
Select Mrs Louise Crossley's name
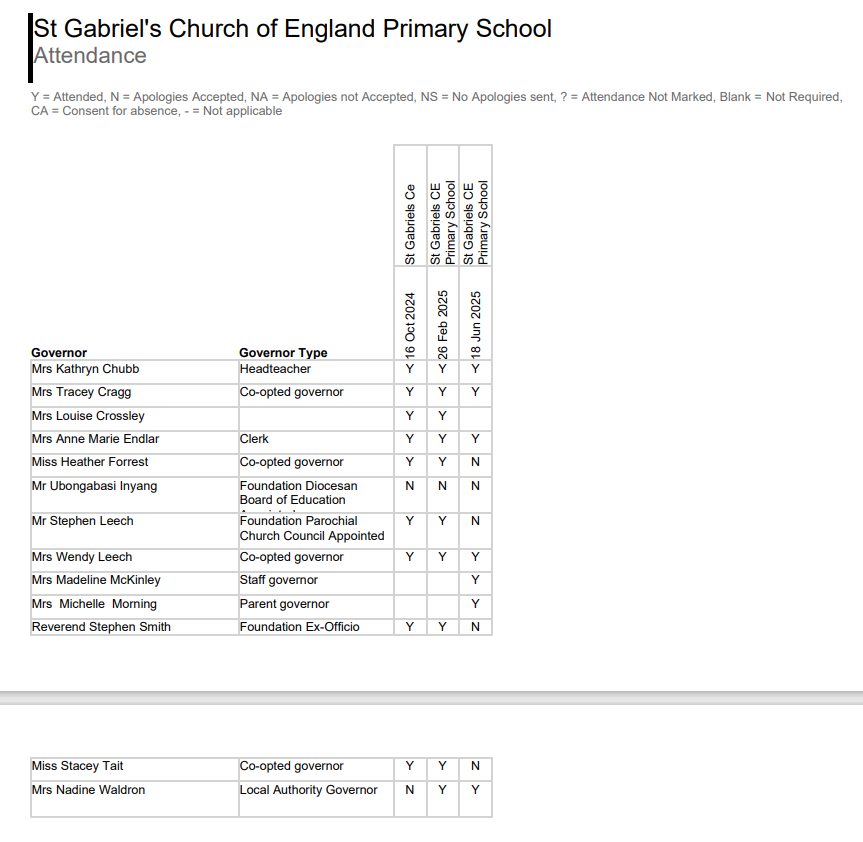[x=88, y=416]
